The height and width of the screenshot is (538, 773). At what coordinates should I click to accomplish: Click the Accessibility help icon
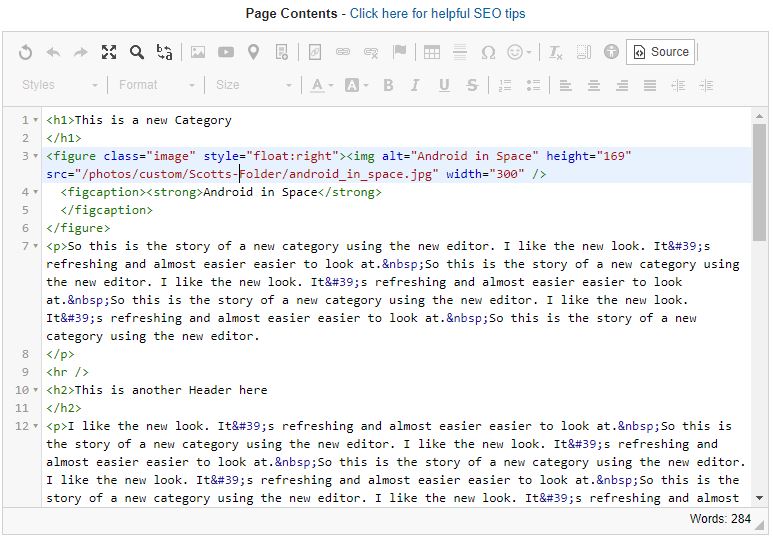(x=612, y=52)
